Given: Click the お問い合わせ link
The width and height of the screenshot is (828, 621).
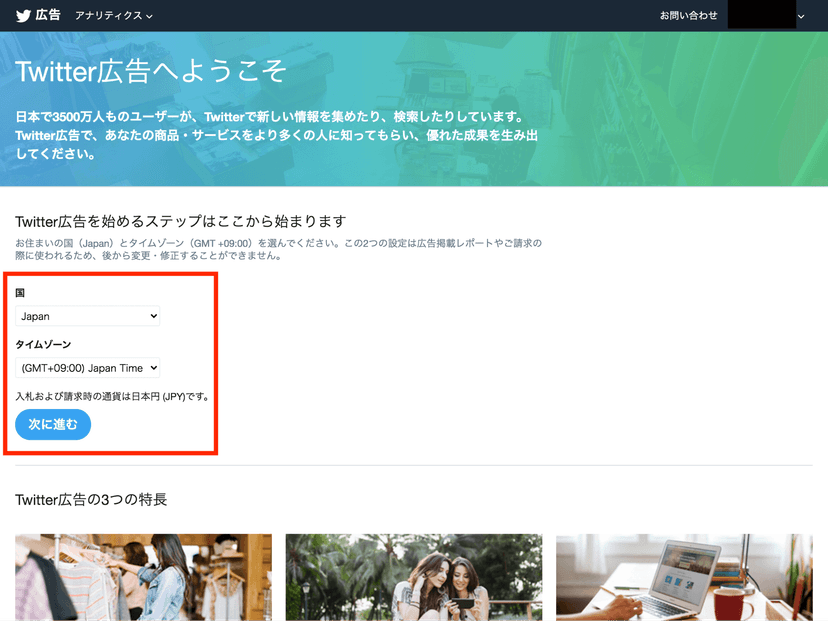Looking at the screenshot, I should pyautogui.click(x=689, y=15).
